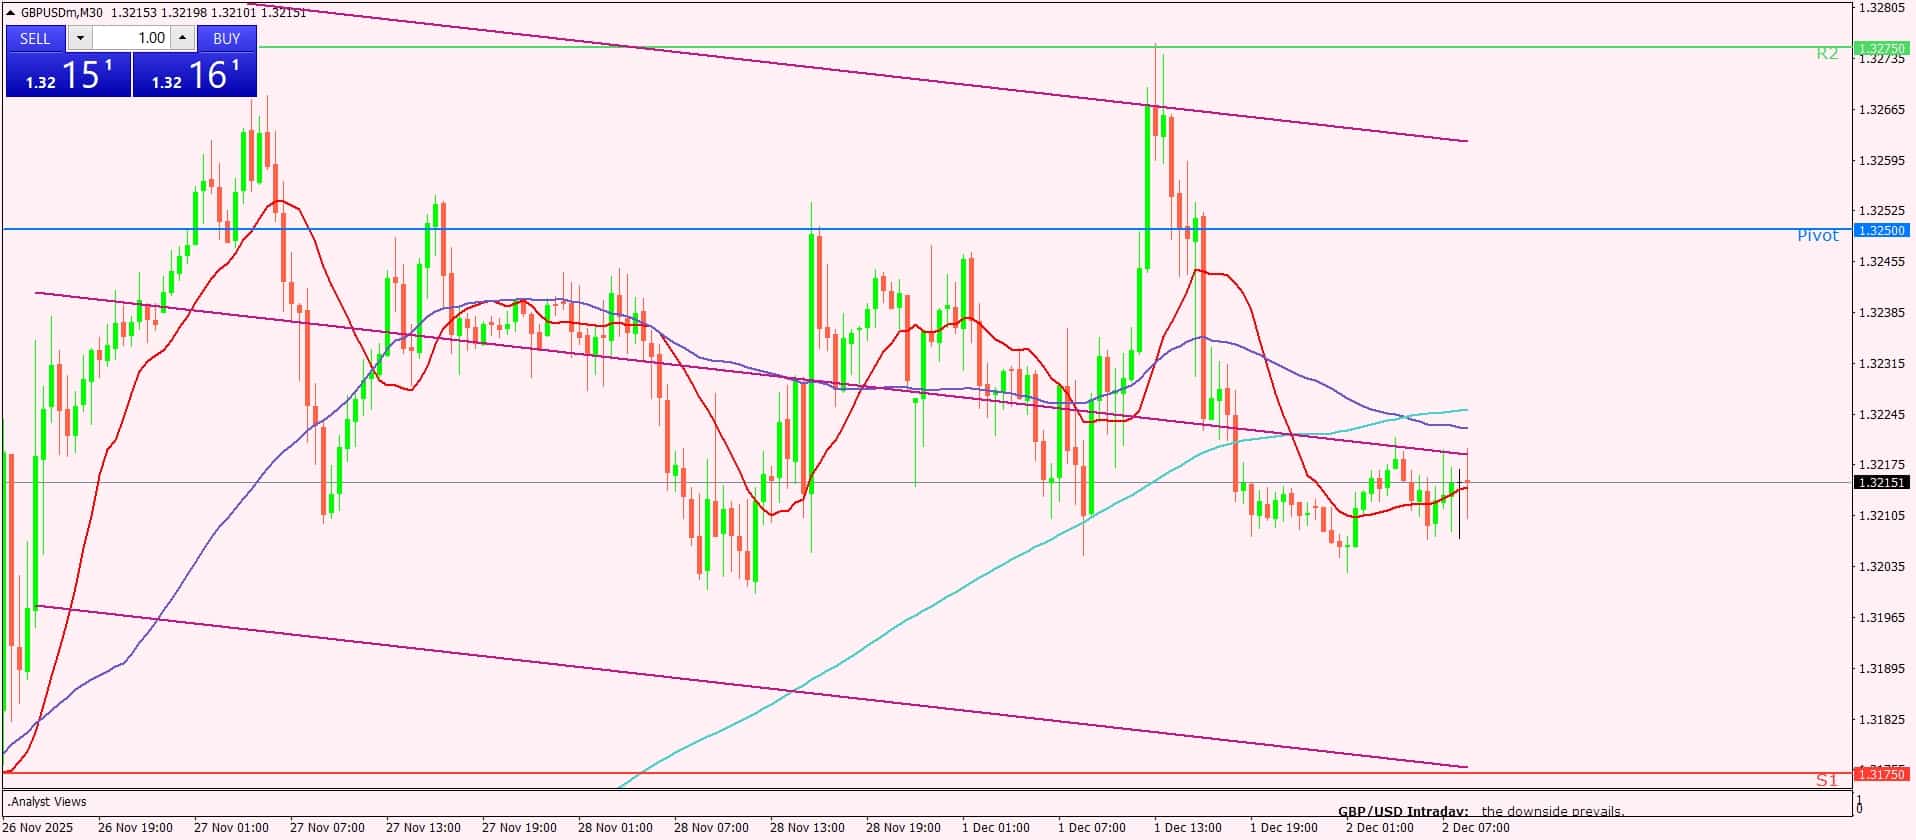
Task: Click the S1 price tag 1.31750
Action: click(1880, 774)
